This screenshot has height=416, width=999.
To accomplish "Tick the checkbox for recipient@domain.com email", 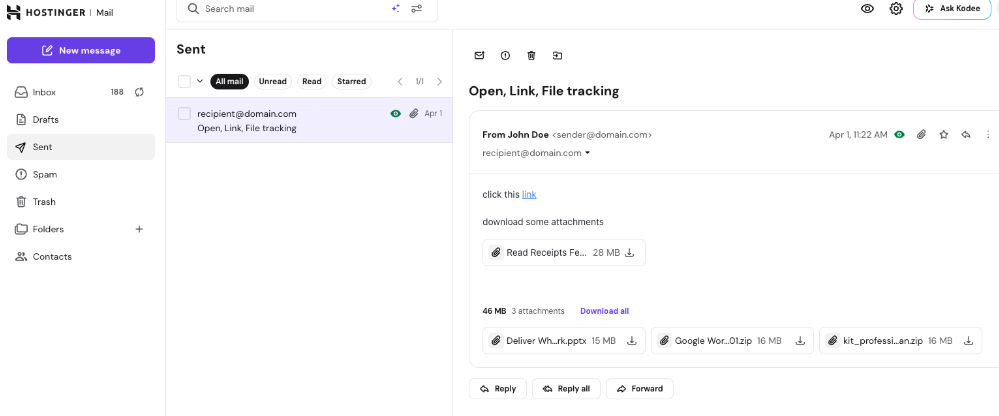I will [184, 114].
